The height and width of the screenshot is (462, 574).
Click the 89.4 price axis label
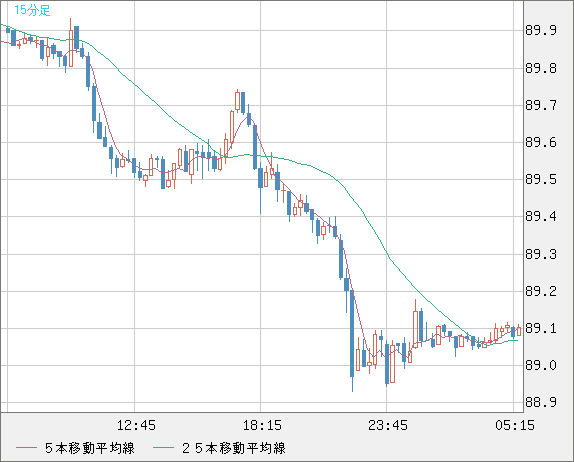coord(541,216)
